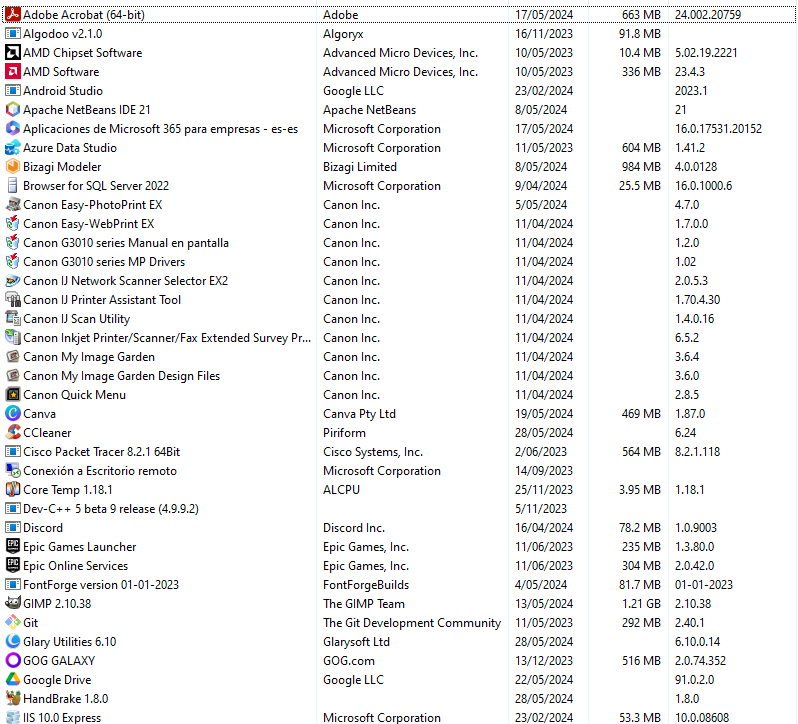Click the Canon IJ Printer Assistant Tool icon

13,300
